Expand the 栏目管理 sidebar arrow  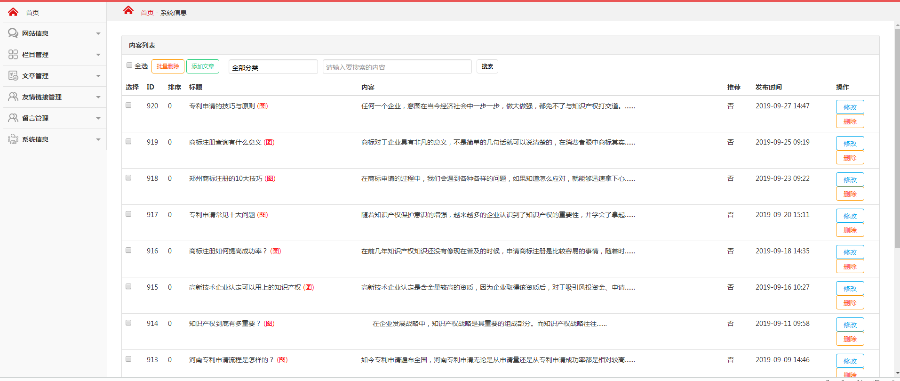pyautogui.click(x=98, y=55)
